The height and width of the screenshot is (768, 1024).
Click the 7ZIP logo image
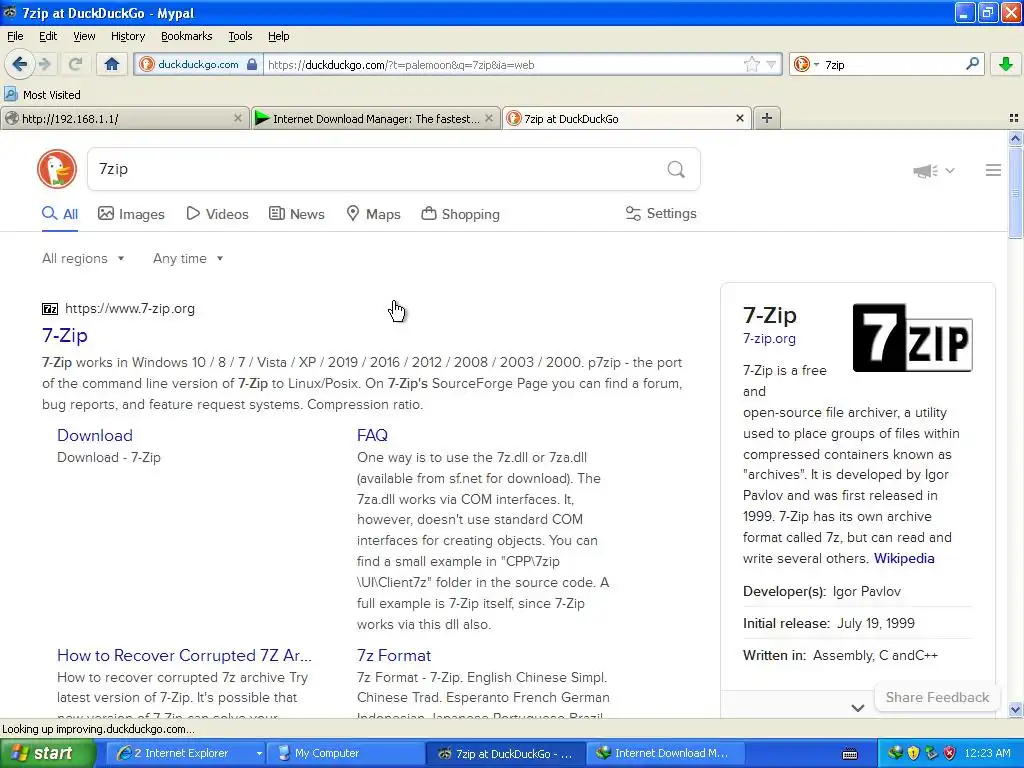tap(912, 338)
